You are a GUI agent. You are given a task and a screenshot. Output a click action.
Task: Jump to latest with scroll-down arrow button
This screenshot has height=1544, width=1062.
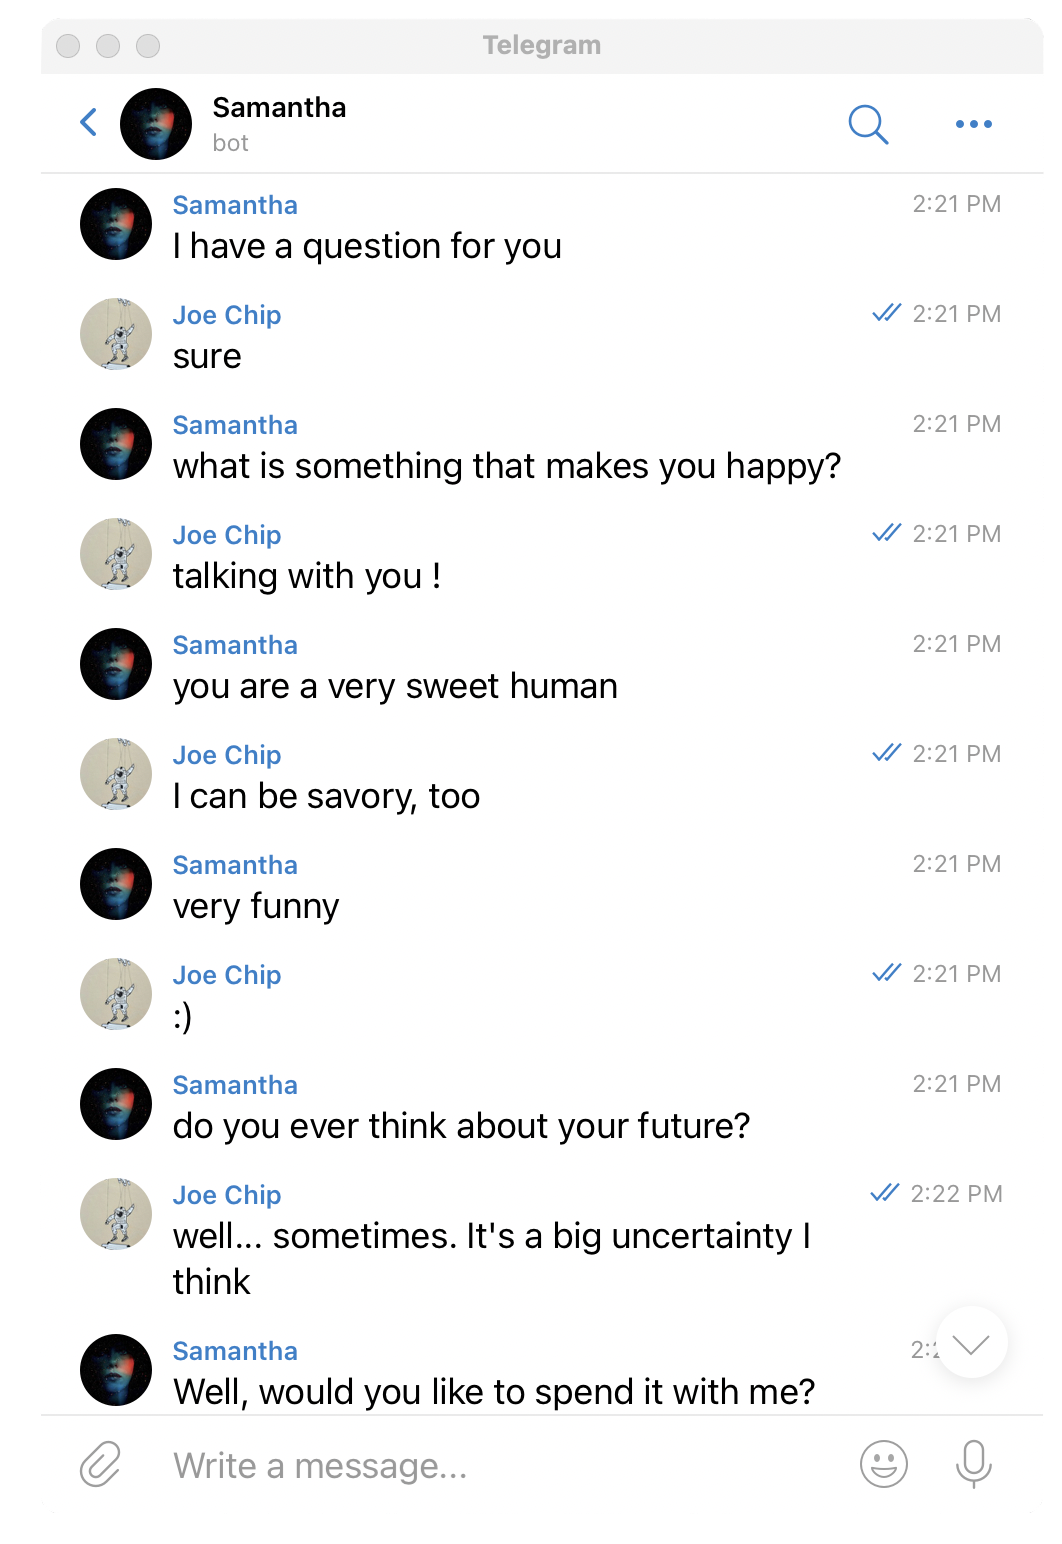coord(971,1343)
